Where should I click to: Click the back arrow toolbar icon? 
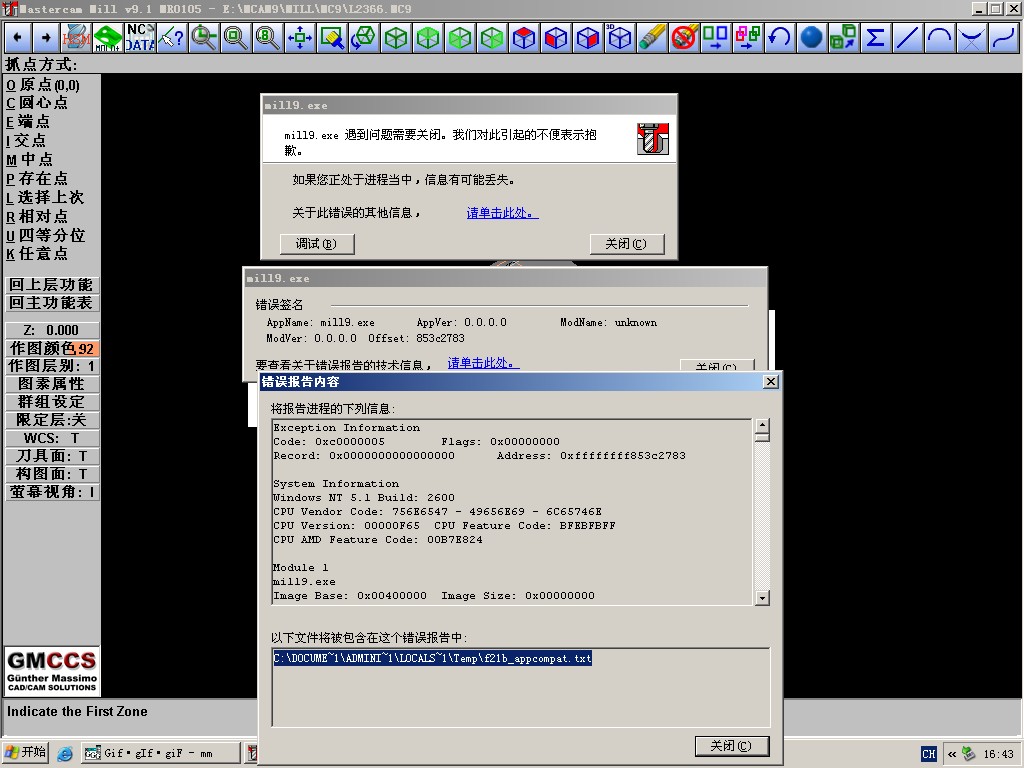18,38
